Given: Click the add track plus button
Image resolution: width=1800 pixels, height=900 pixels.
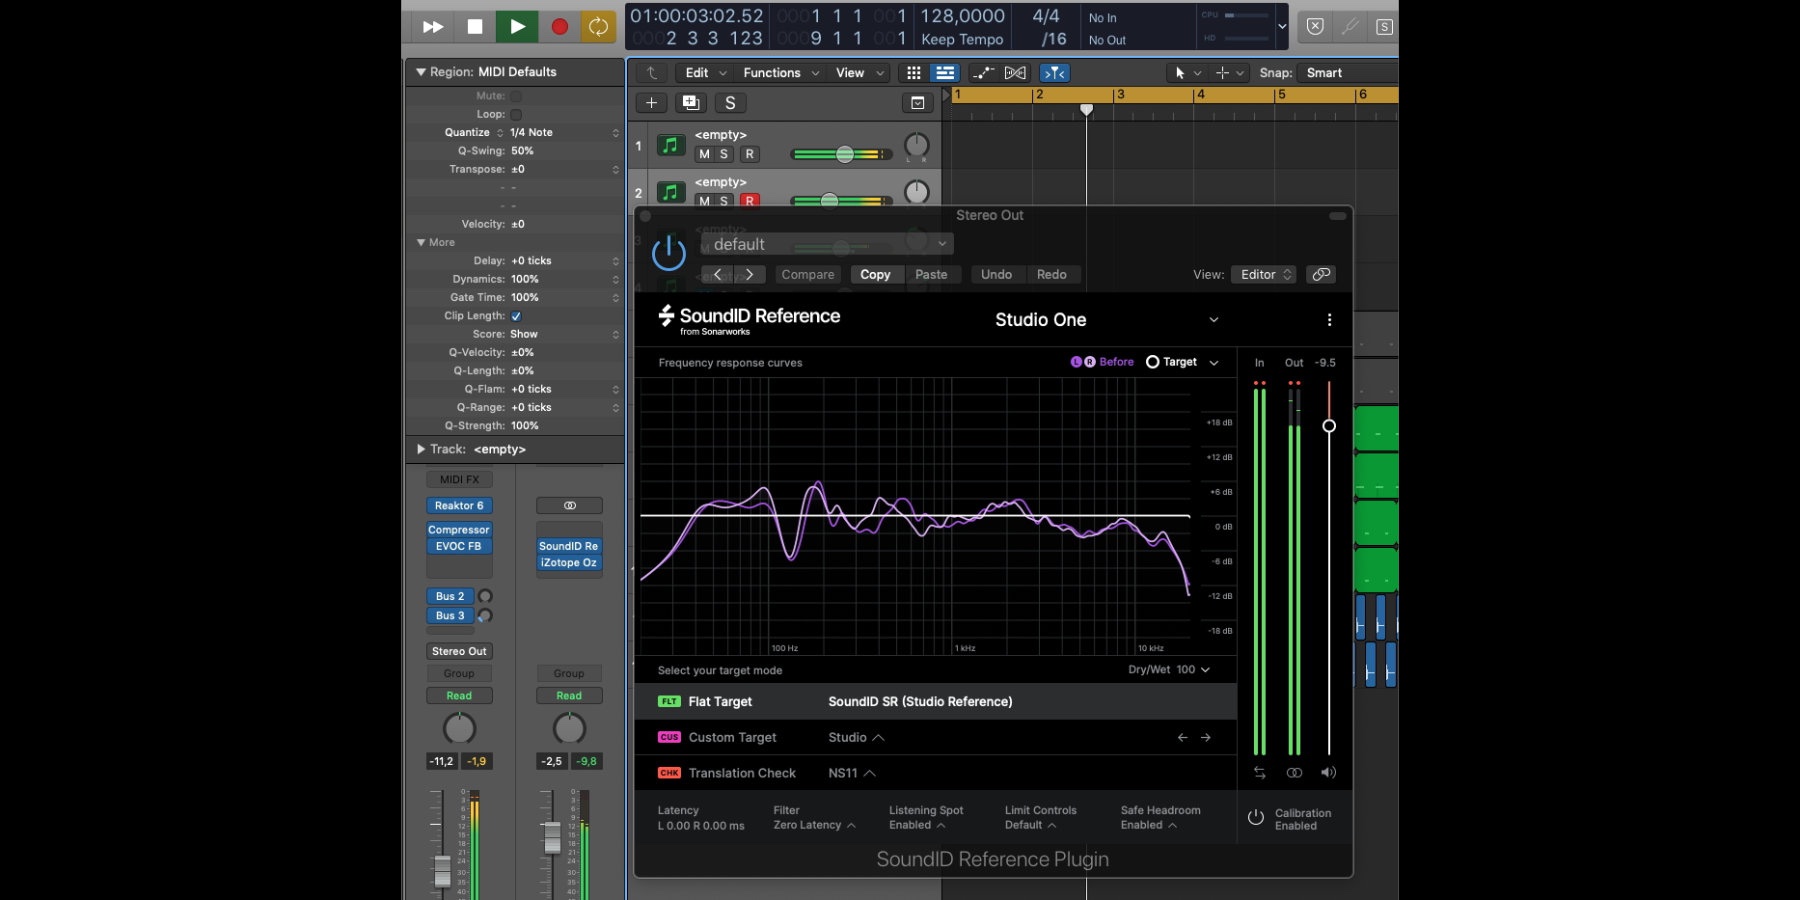Looking at the screenshot, I should [x=651, y=103].
